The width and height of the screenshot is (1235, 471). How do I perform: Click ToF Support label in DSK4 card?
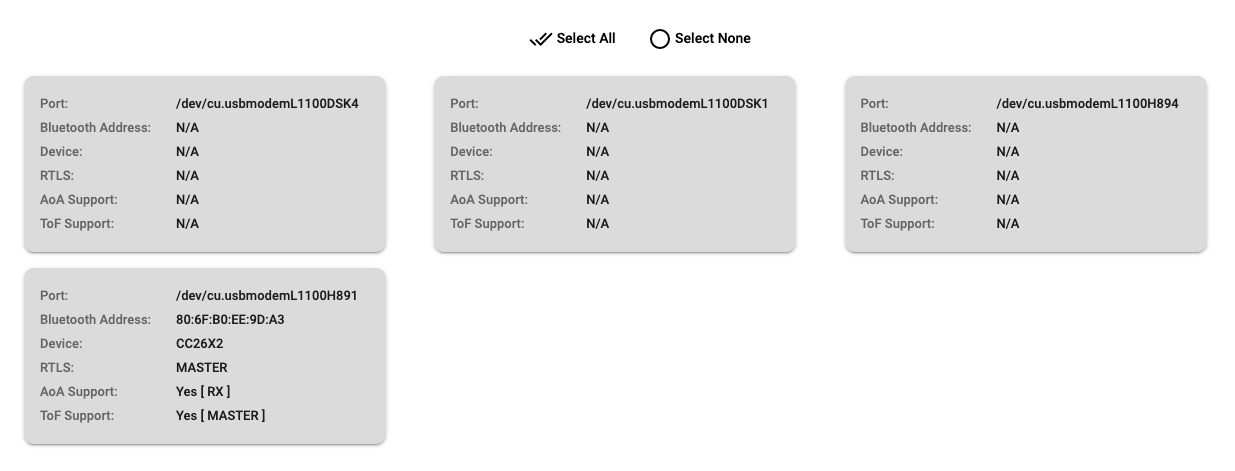[x=77, y=224]
